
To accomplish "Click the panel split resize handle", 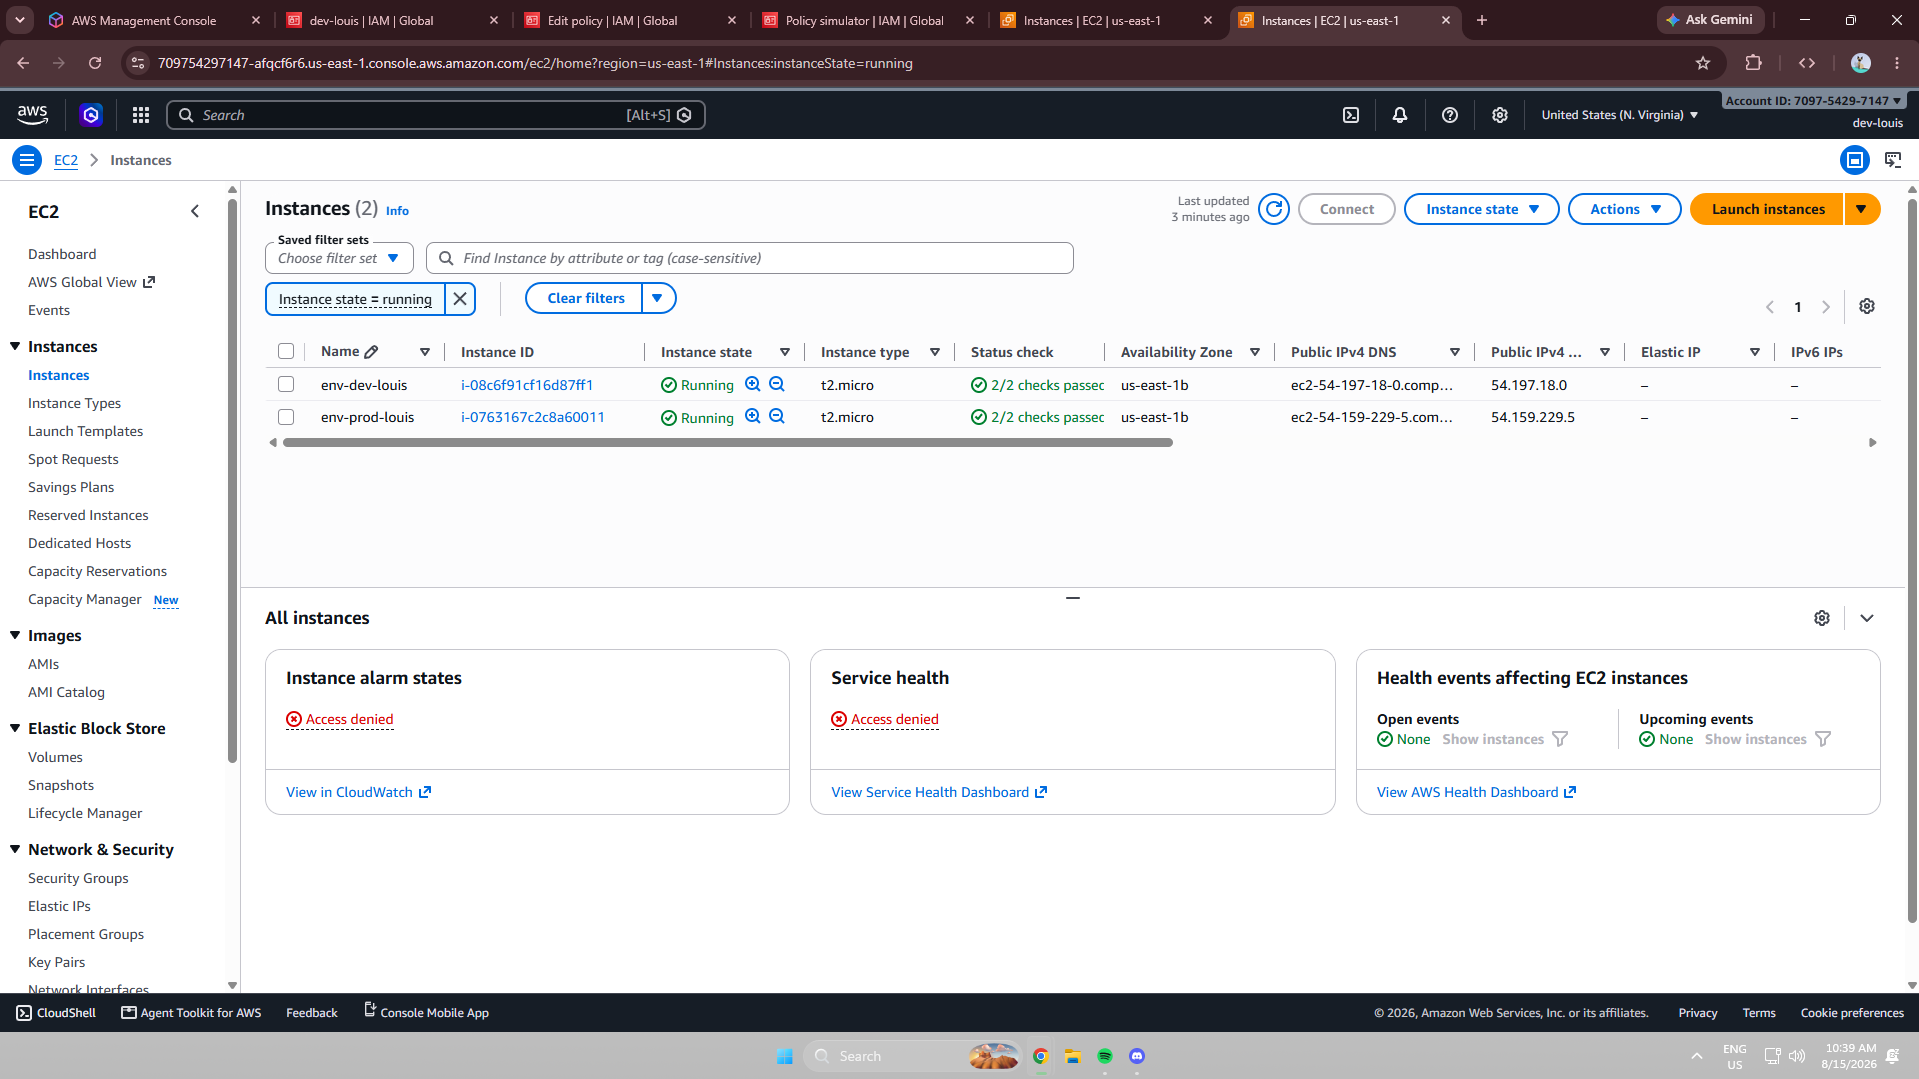I will click(1073, 598).
